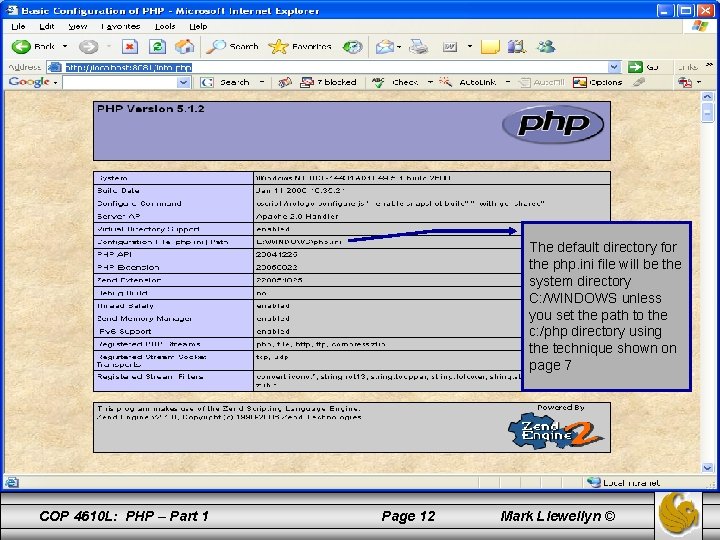
Task: Open the Edit menu
Action: [46, 27]
